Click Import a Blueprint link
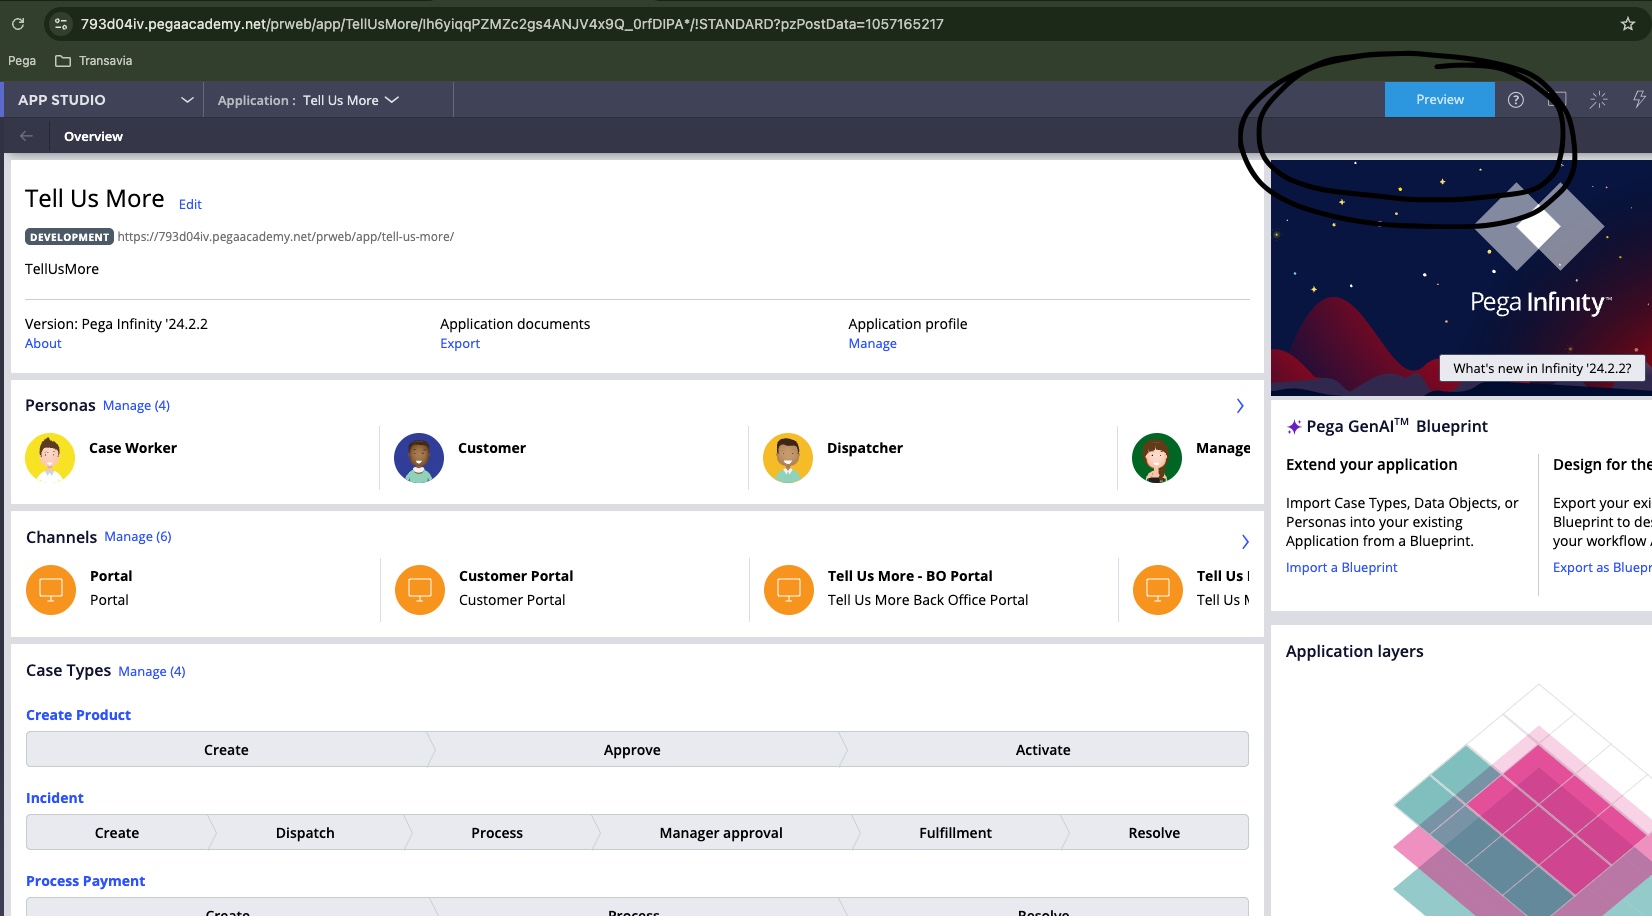 click(1341, 567)
